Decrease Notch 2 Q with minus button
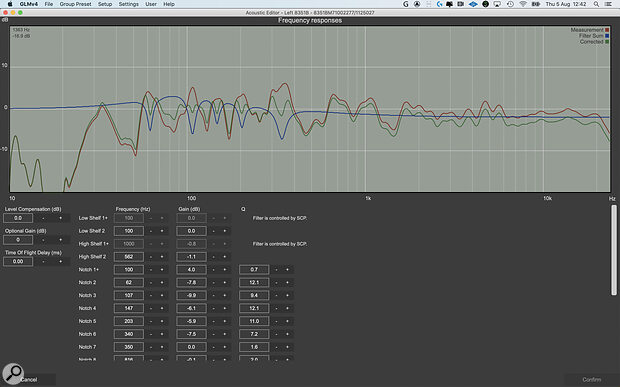Viewport: 620px width, 387px height. (276, 283)
